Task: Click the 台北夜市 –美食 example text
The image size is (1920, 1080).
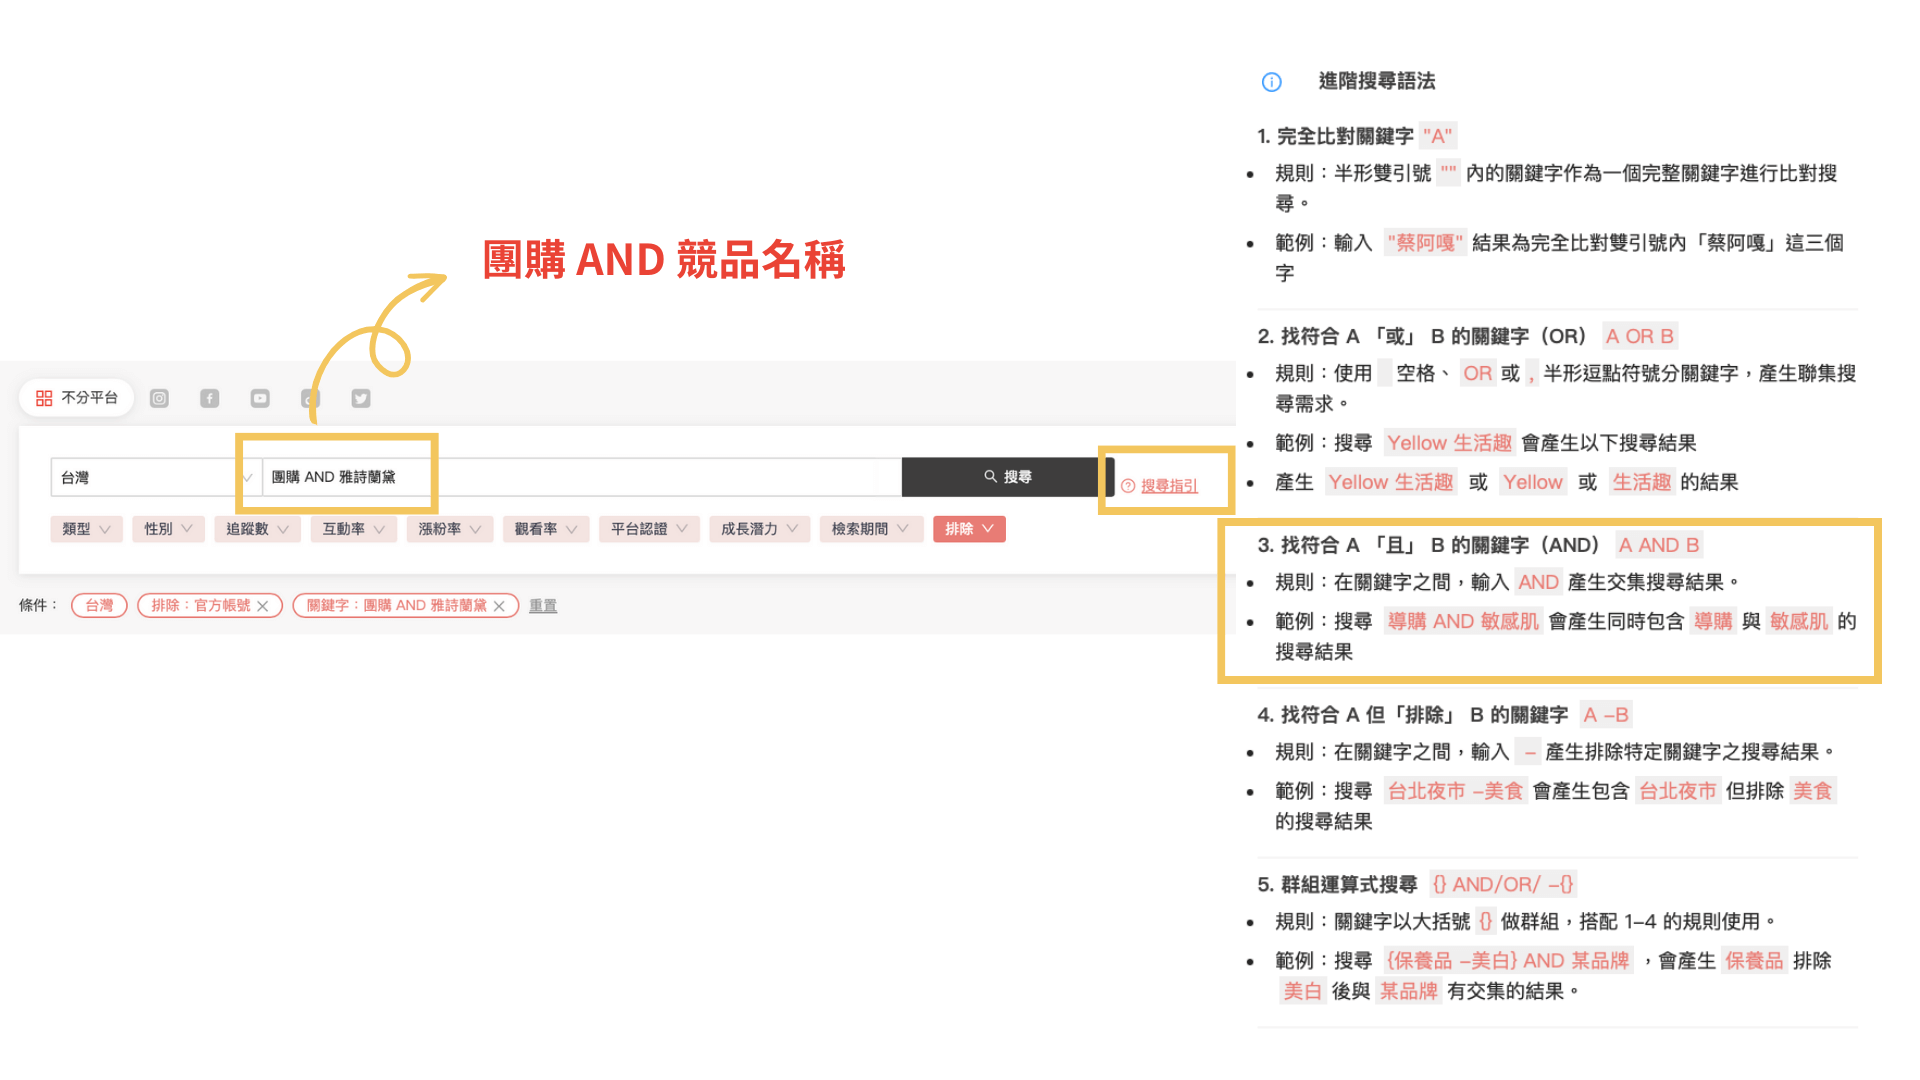Action: 1455,791
